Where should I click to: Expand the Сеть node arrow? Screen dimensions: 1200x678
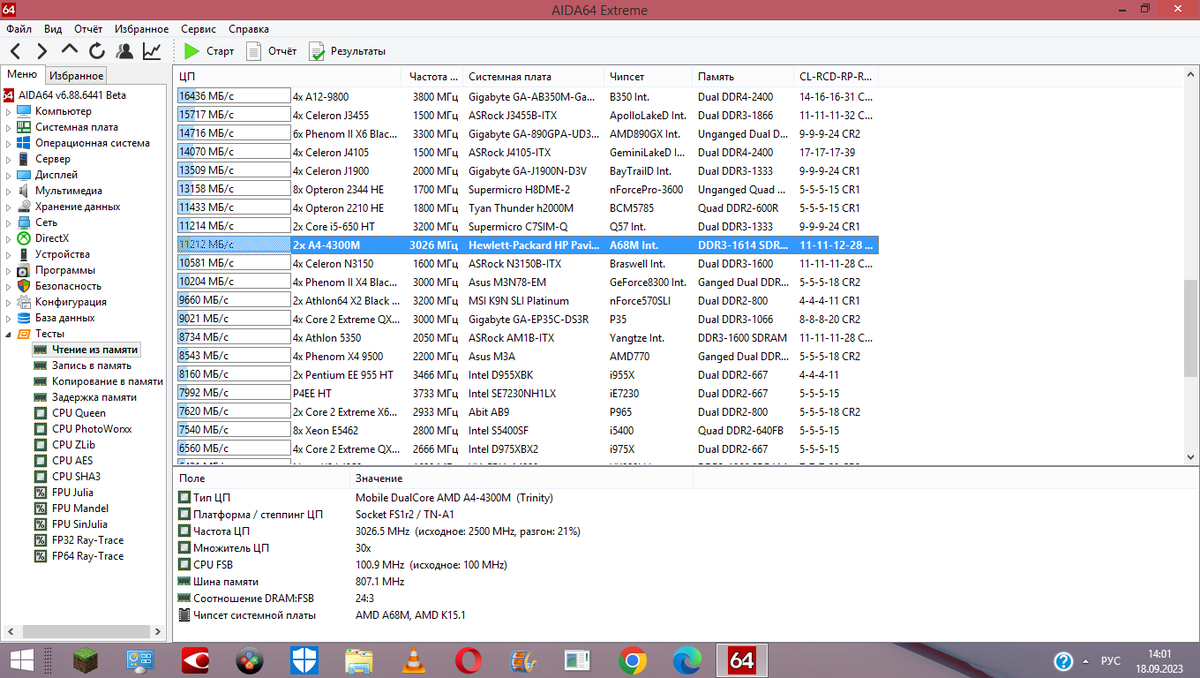(9, 222)
